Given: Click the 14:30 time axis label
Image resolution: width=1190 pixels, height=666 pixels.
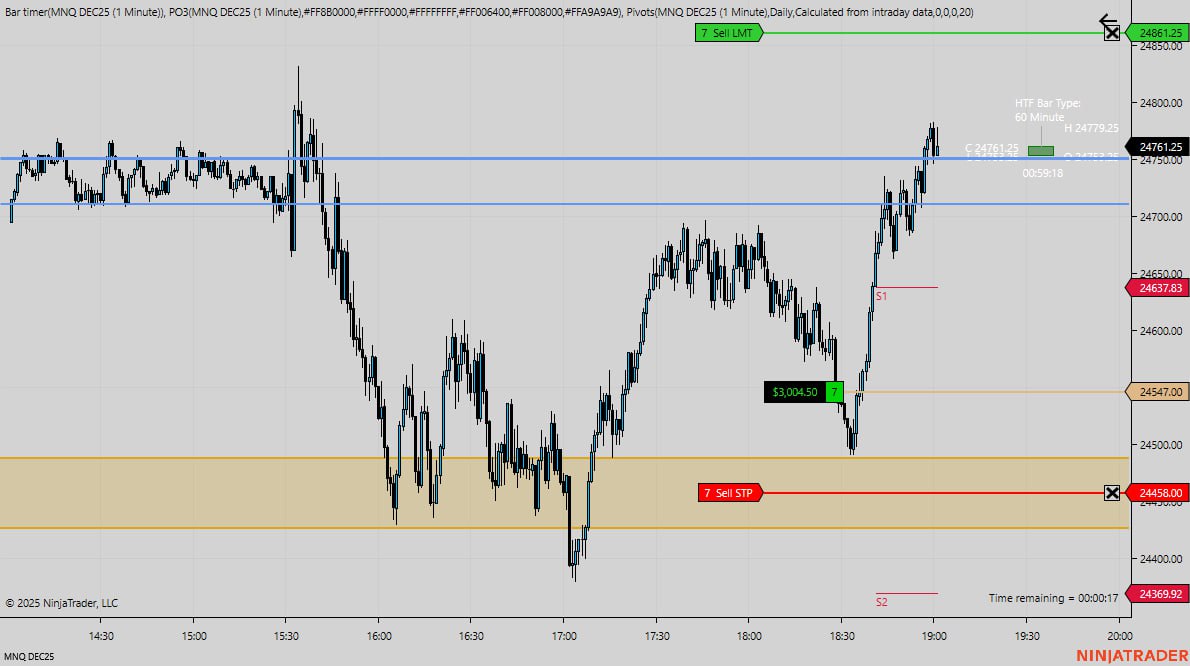Looking at the screenshot, I should (101, 636).
